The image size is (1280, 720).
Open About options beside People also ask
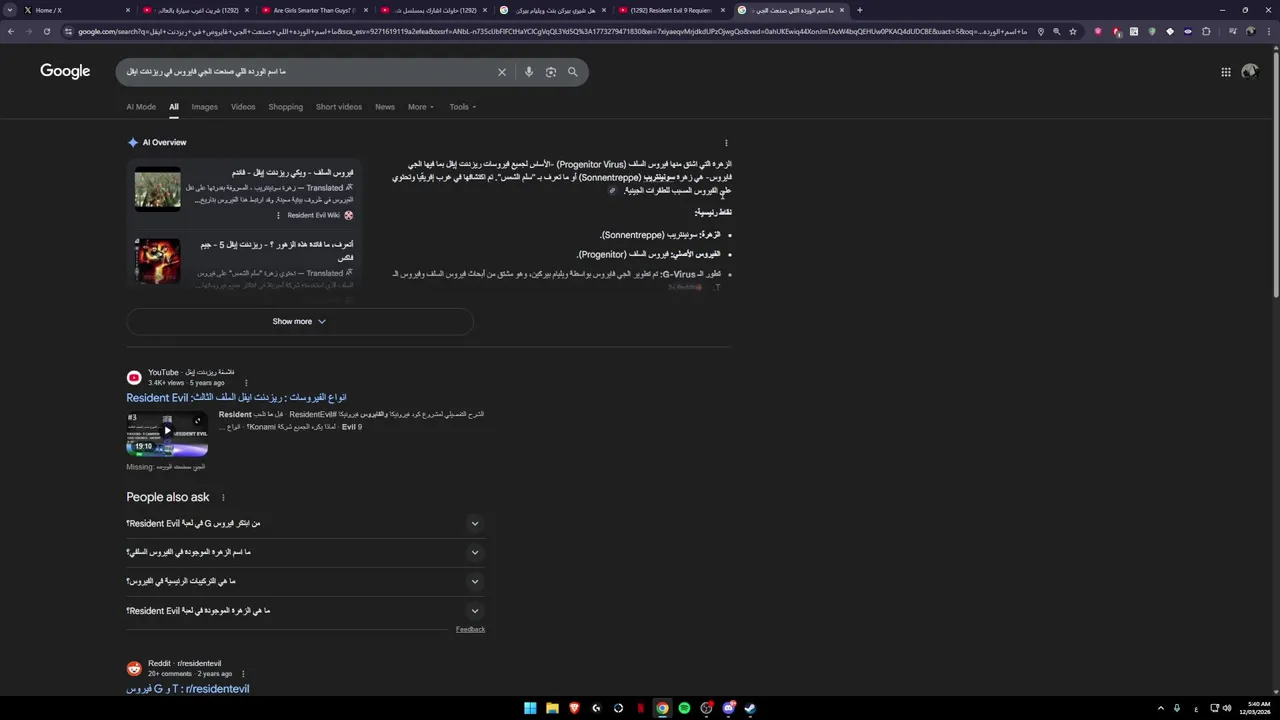click(223, 498)
